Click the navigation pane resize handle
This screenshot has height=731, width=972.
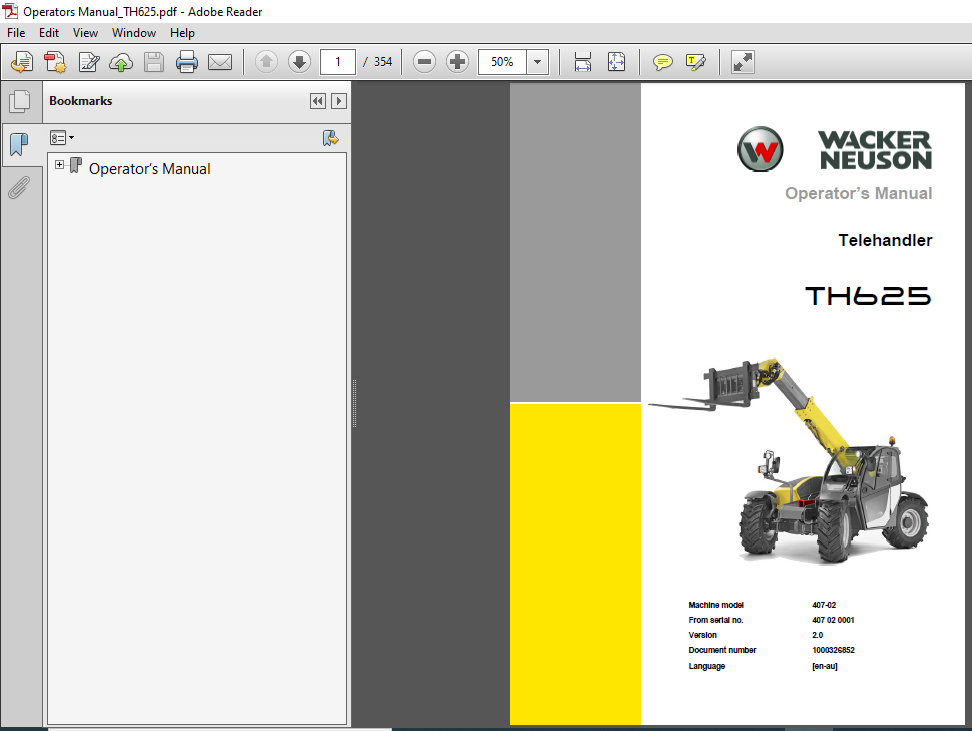(355, 403)
